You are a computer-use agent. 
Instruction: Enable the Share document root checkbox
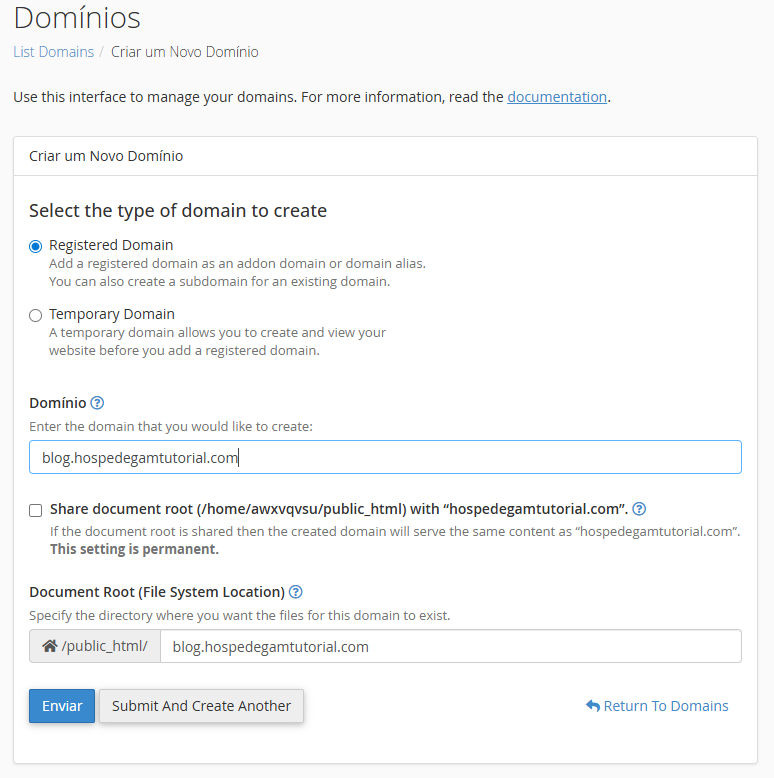[36, 509]
